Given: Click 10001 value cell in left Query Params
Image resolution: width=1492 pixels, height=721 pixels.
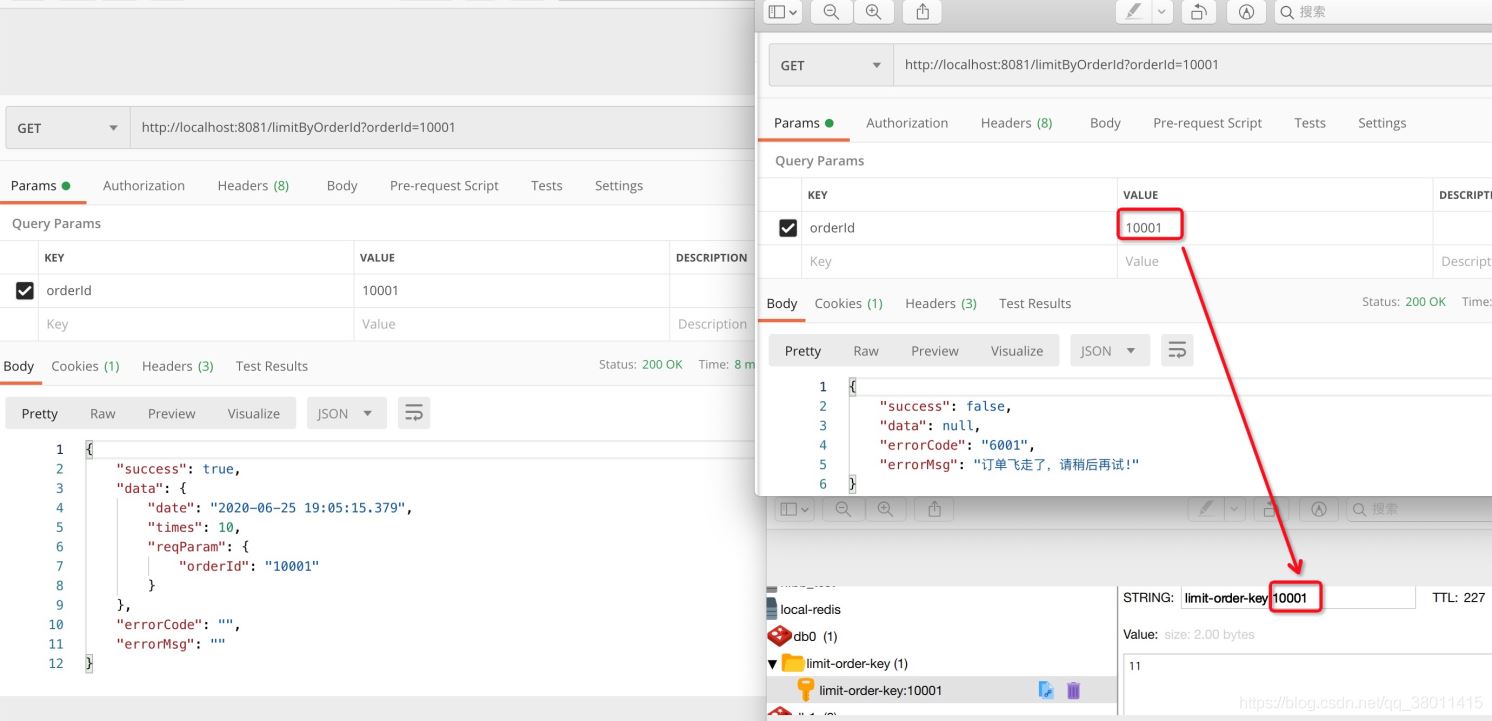Looking at the screenshot, I should pyautogui.click(x=511, y=290).
